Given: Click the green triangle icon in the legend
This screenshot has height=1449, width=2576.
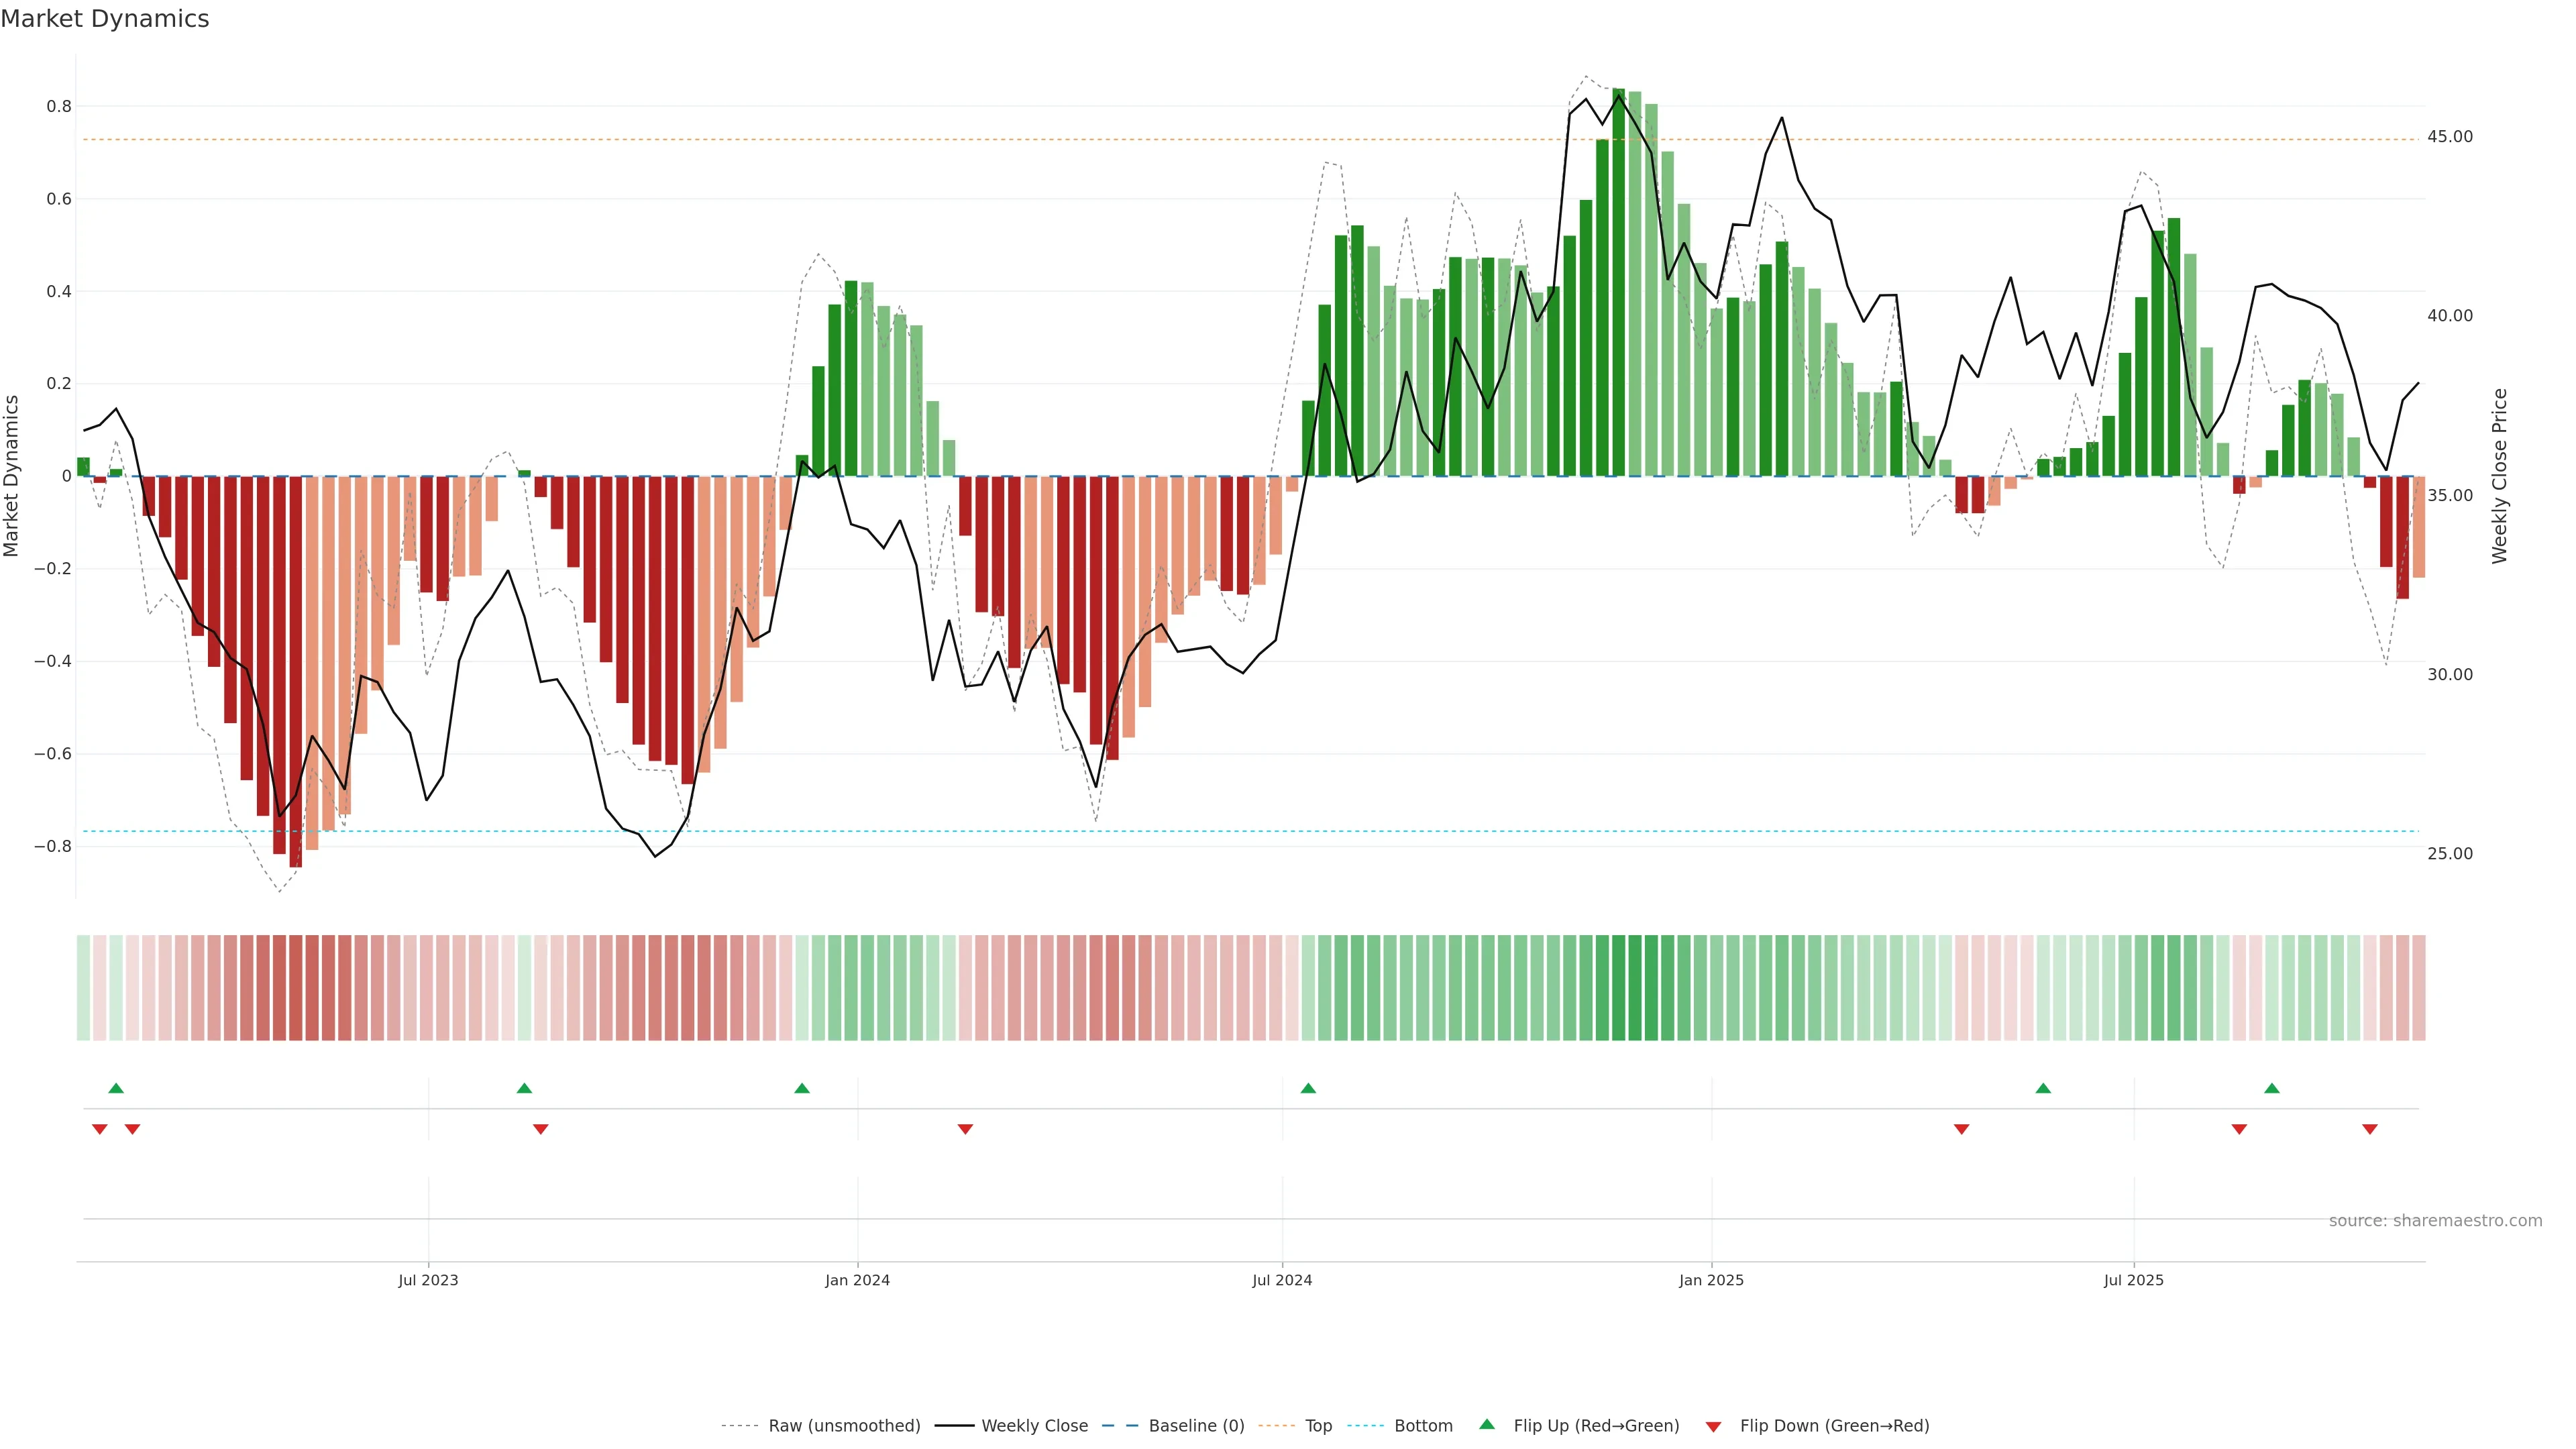Looking at the screenshot, I should [1487, 1424].
